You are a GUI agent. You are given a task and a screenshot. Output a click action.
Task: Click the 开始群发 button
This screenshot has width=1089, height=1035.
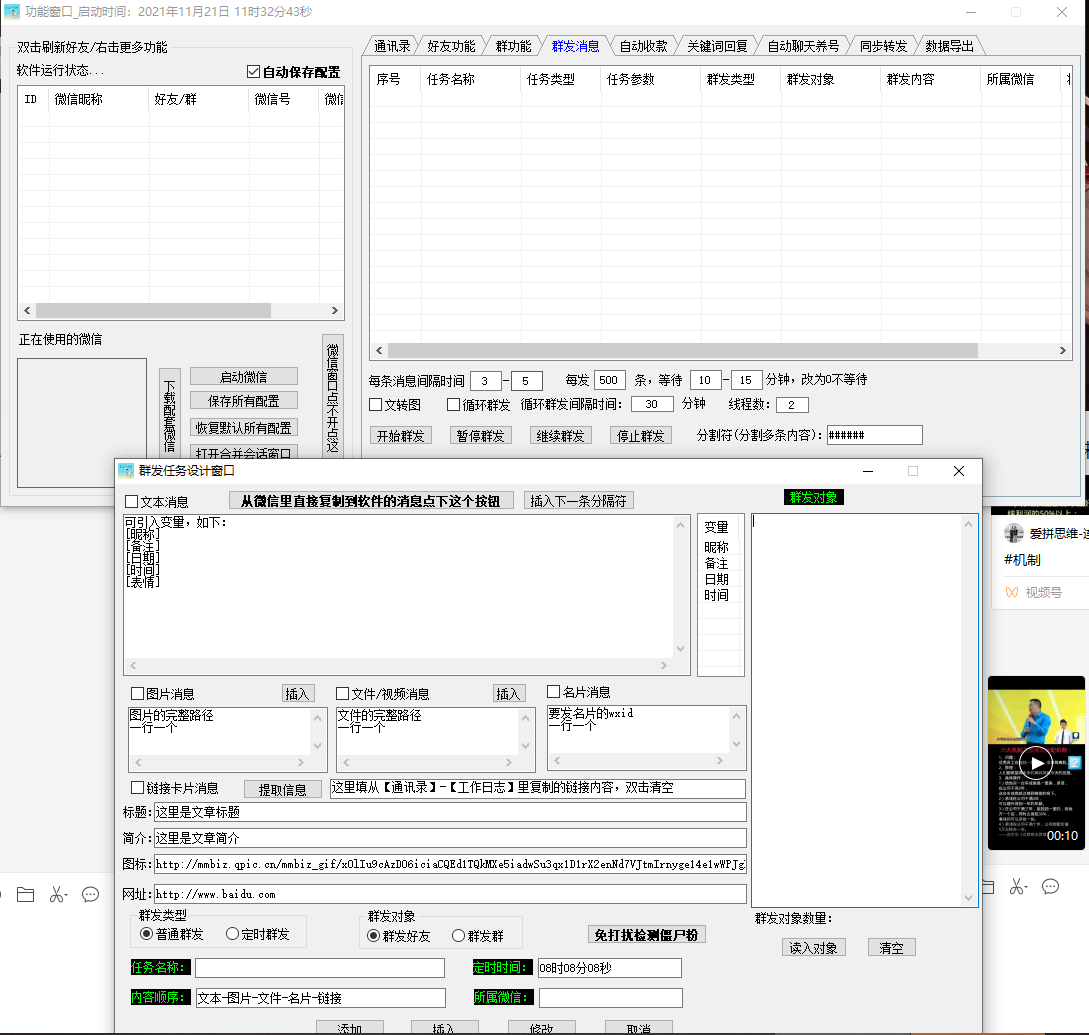click(400, 436)
